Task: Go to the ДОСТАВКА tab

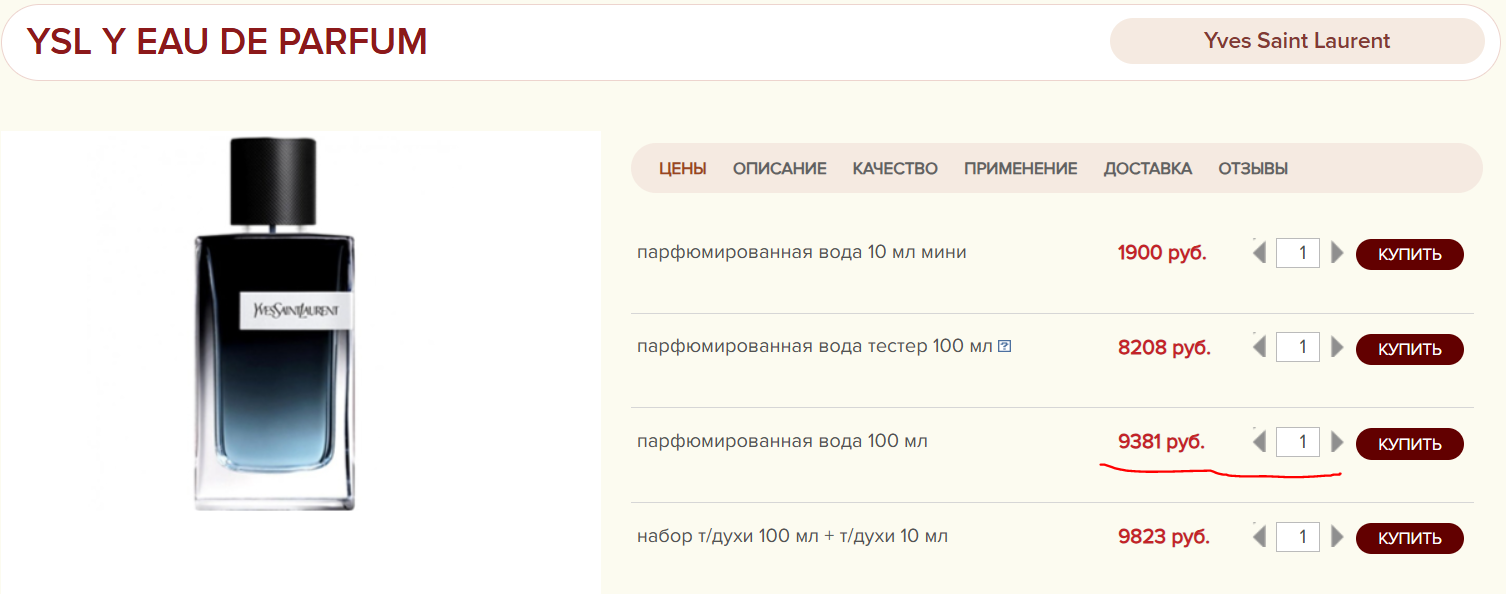Action: pyautogui.click(x=1148, y=169)
